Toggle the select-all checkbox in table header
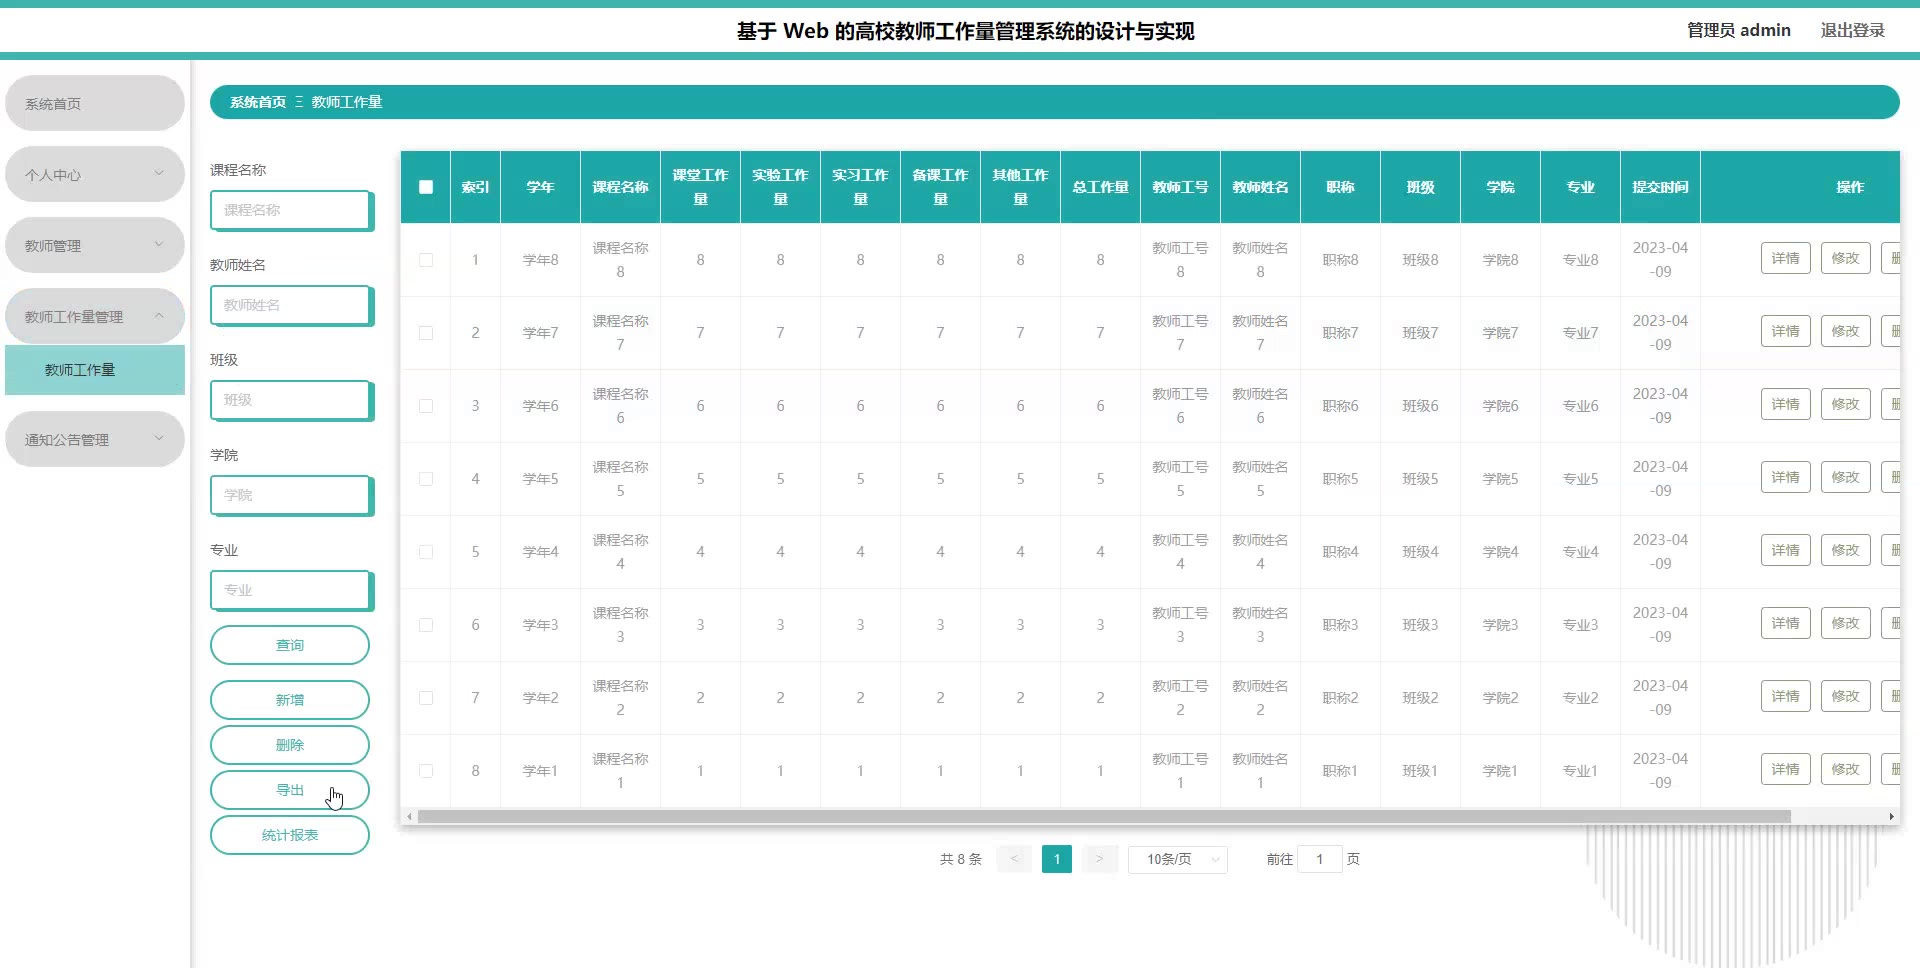 tap(426, 187)
